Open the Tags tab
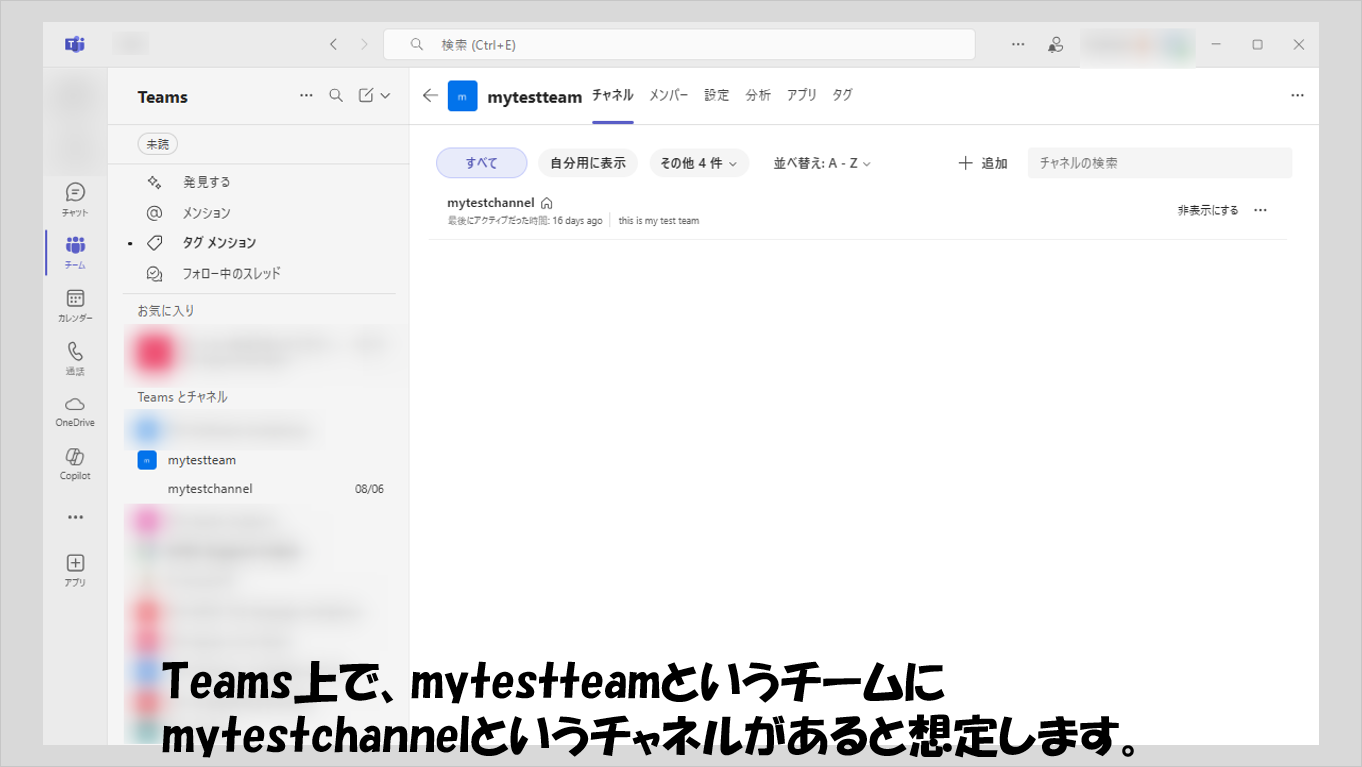The image size is (1362, 767). pos(843,95)
